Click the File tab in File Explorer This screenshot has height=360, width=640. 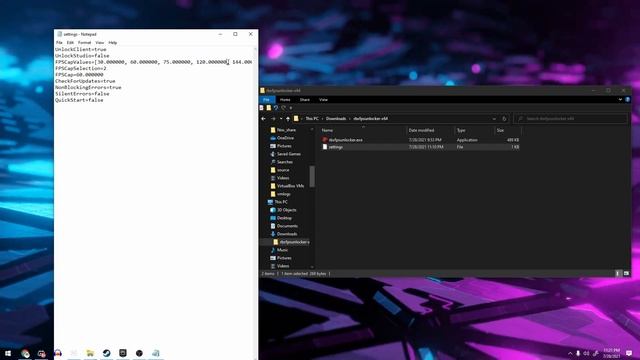pos(267,100)
